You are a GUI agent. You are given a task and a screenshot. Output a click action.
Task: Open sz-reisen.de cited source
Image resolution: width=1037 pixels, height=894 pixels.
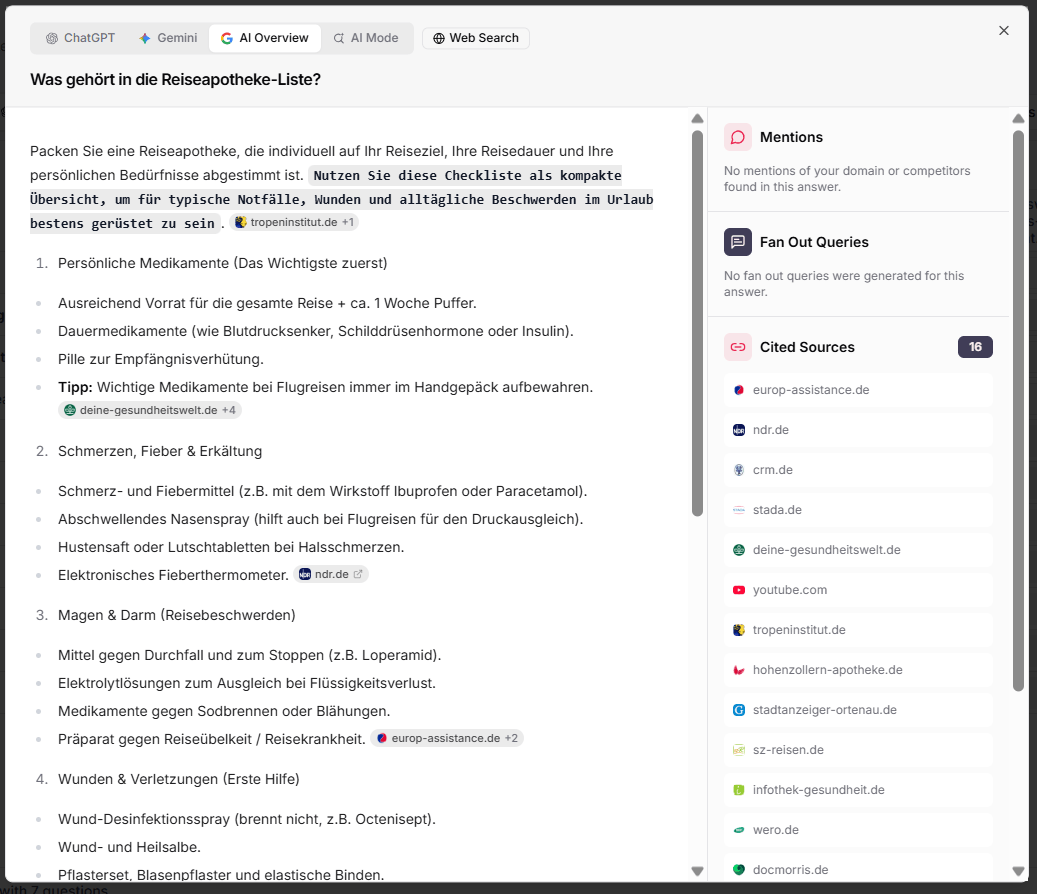[x=858, y=750]
